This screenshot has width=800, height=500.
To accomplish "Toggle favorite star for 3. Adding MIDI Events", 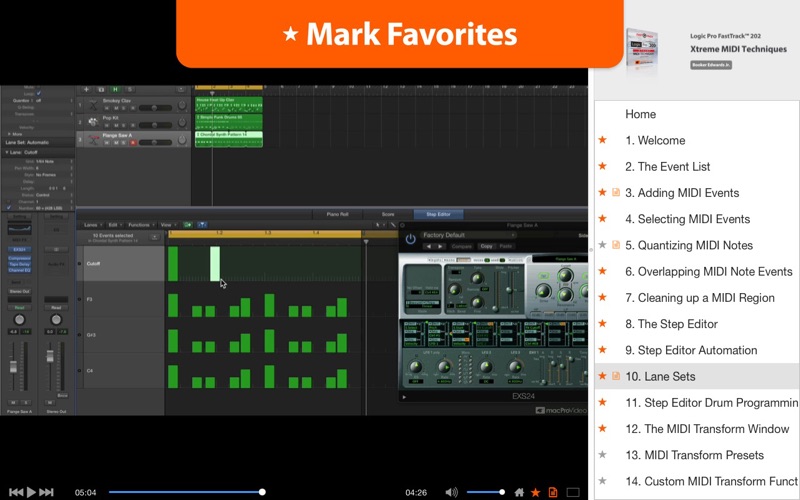I will (x=603, y=192).
